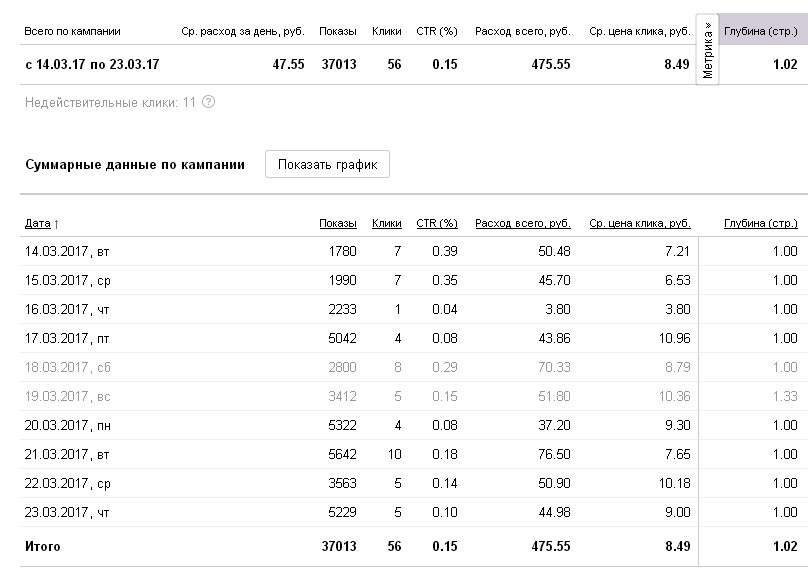Expand the Метрика side panel
This screenshot has width=808, height=574.
pyautogui.click(x=707, y=52)
